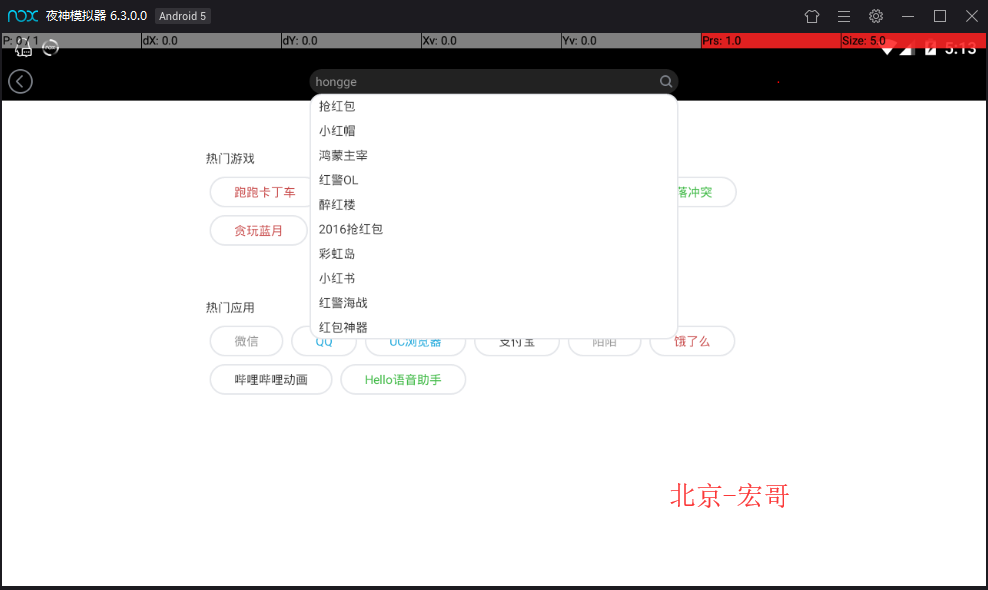Minimize the Nox emulator window
The width and height of the screenshot is (988, 590).
click(x=908, y=16)
